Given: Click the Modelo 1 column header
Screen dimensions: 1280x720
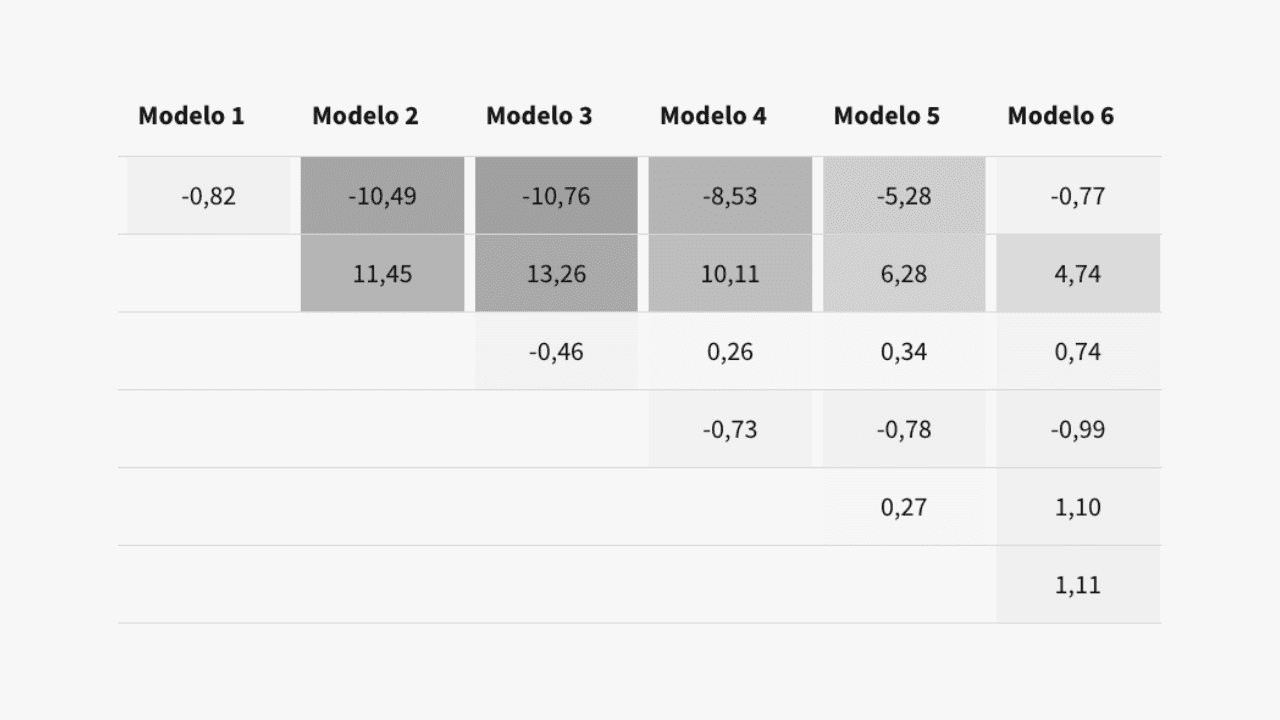Looking at the screenshot, I should (191, 116).
